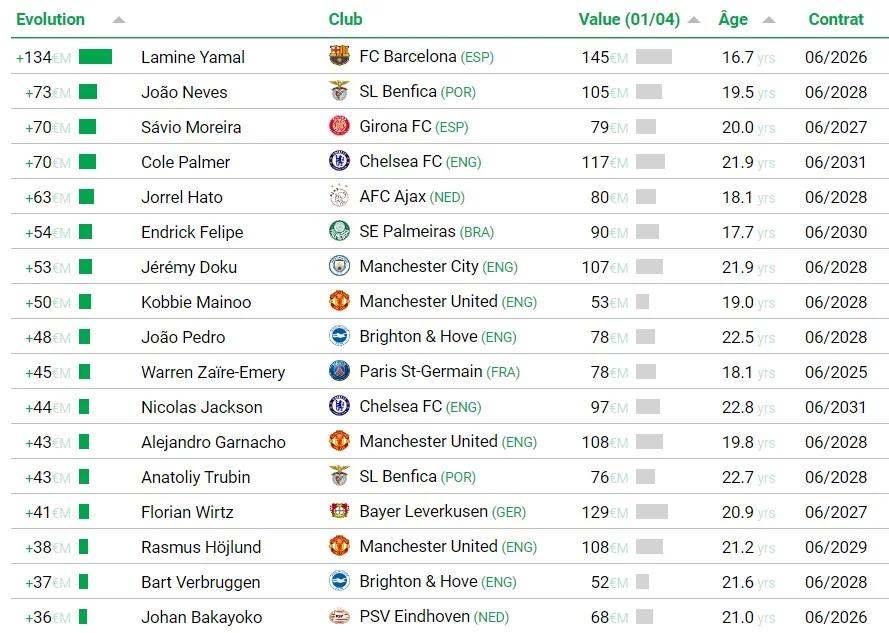Click the Bayer Leverkusen club crest icon
The height and width of the screenshot is (633, 889).
(x=340, y=512)
